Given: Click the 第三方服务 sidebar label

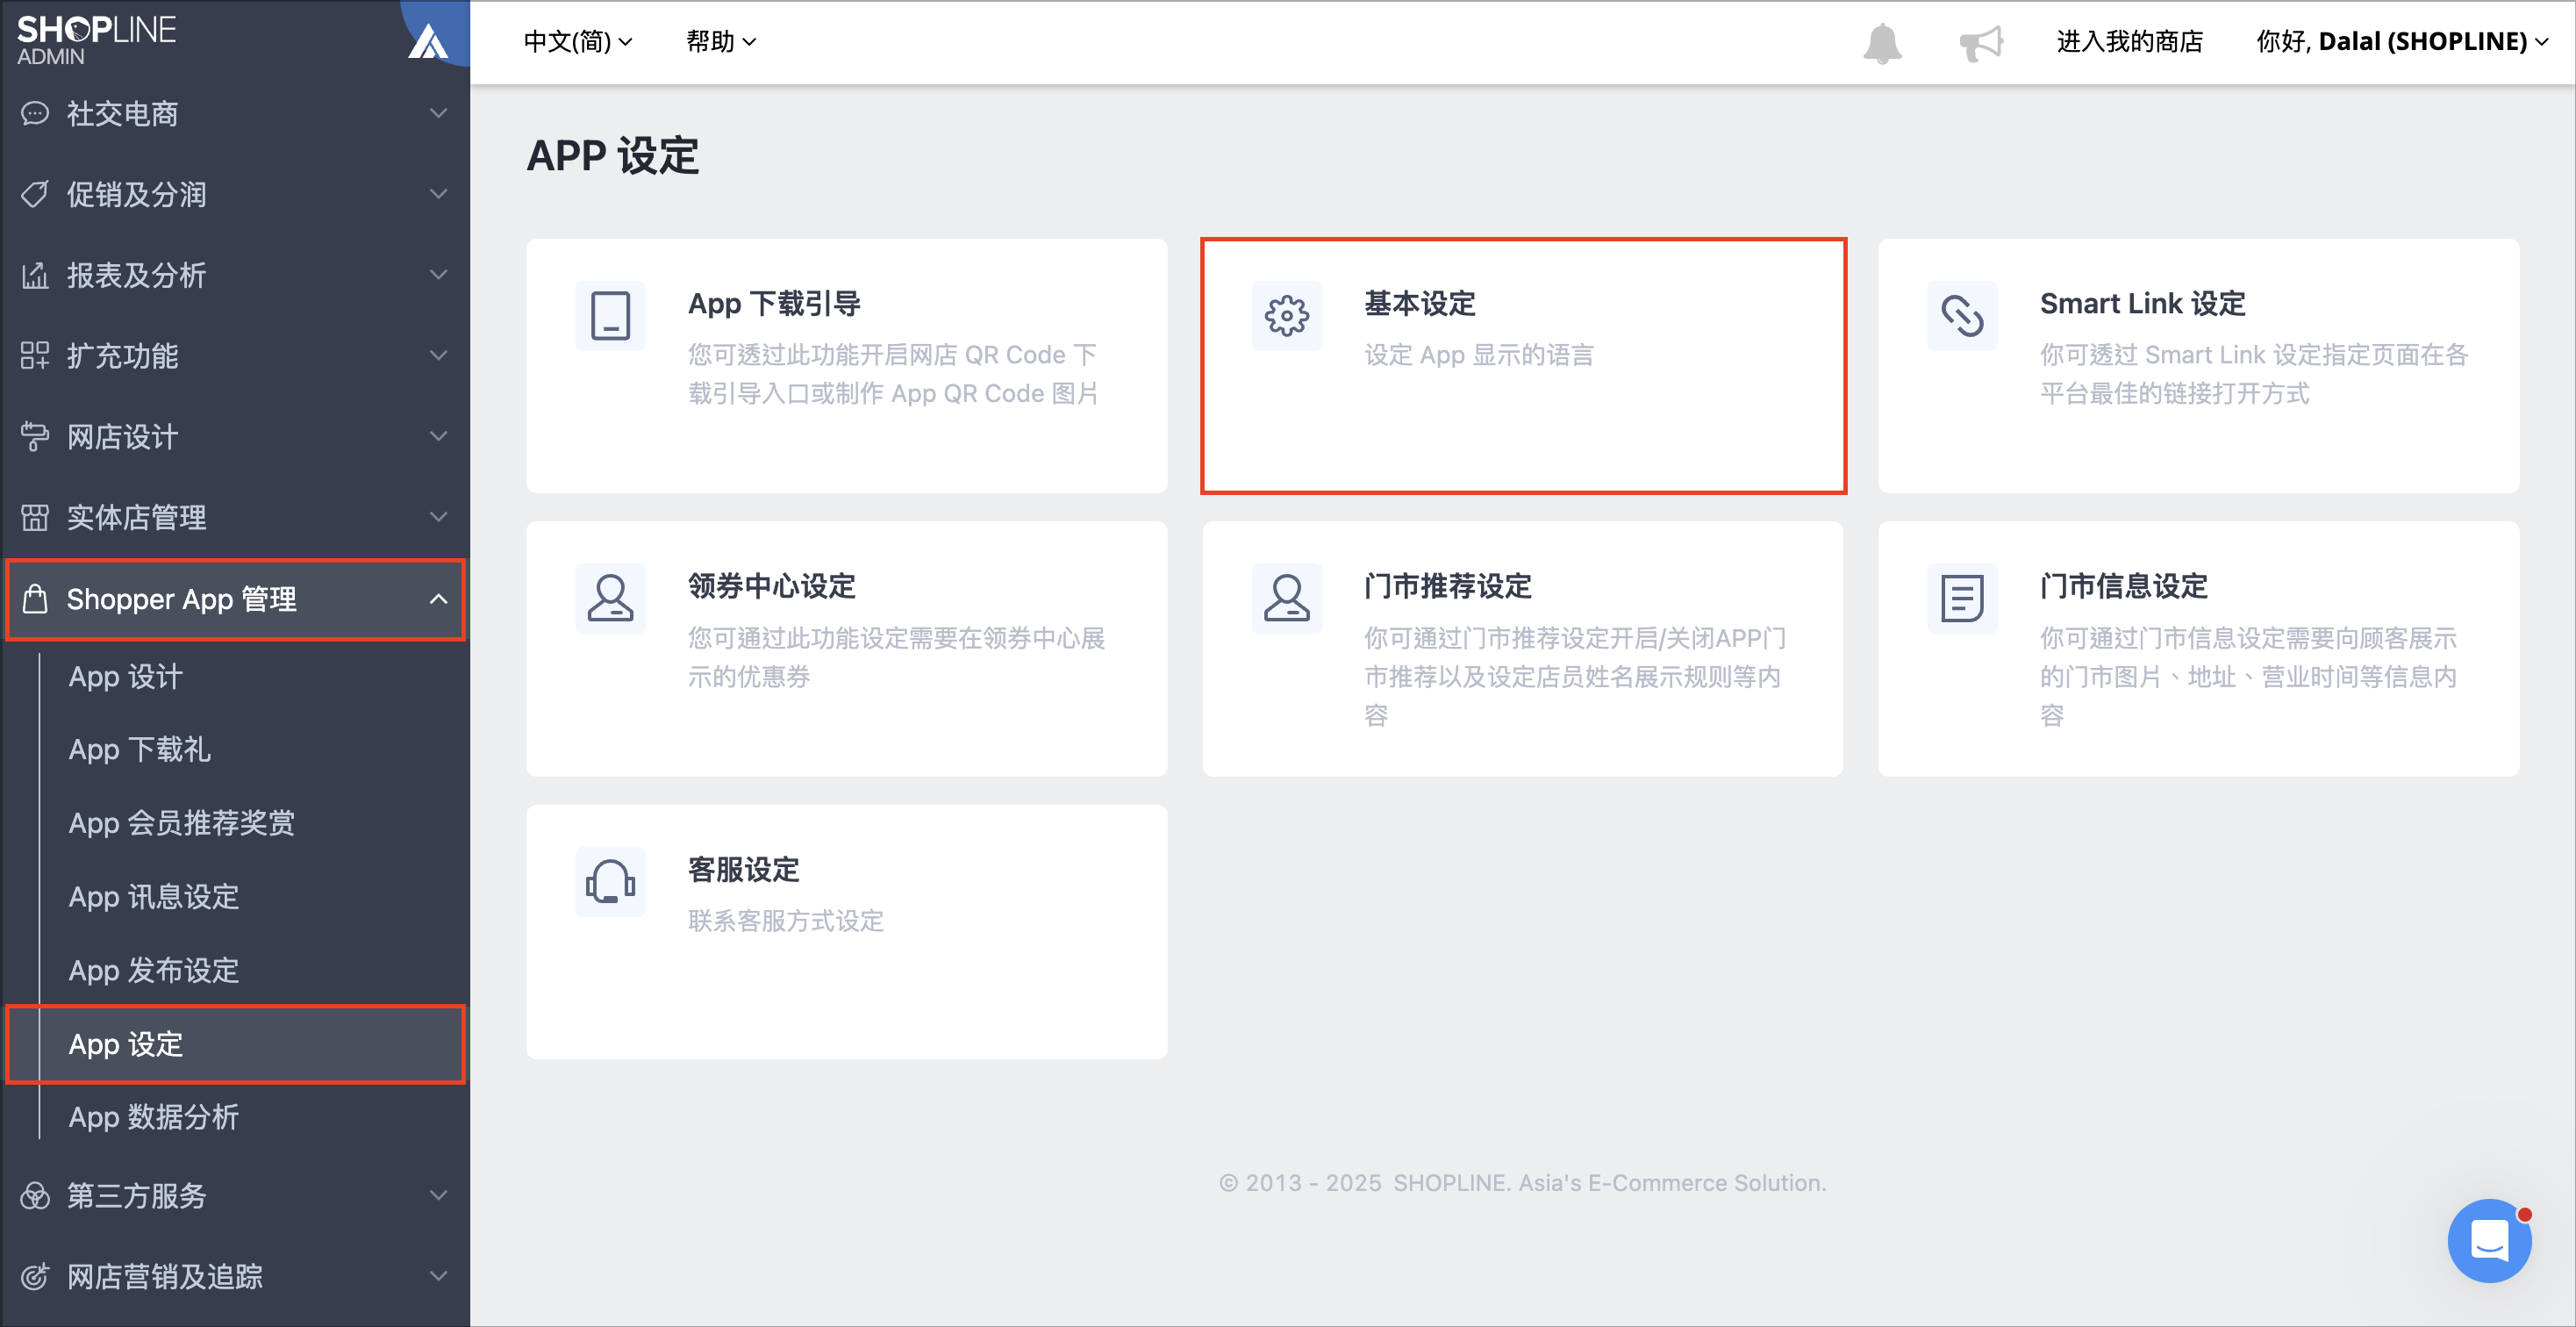Looking at the screenshot, I should pyautogui.click(x=137, y=1195).
